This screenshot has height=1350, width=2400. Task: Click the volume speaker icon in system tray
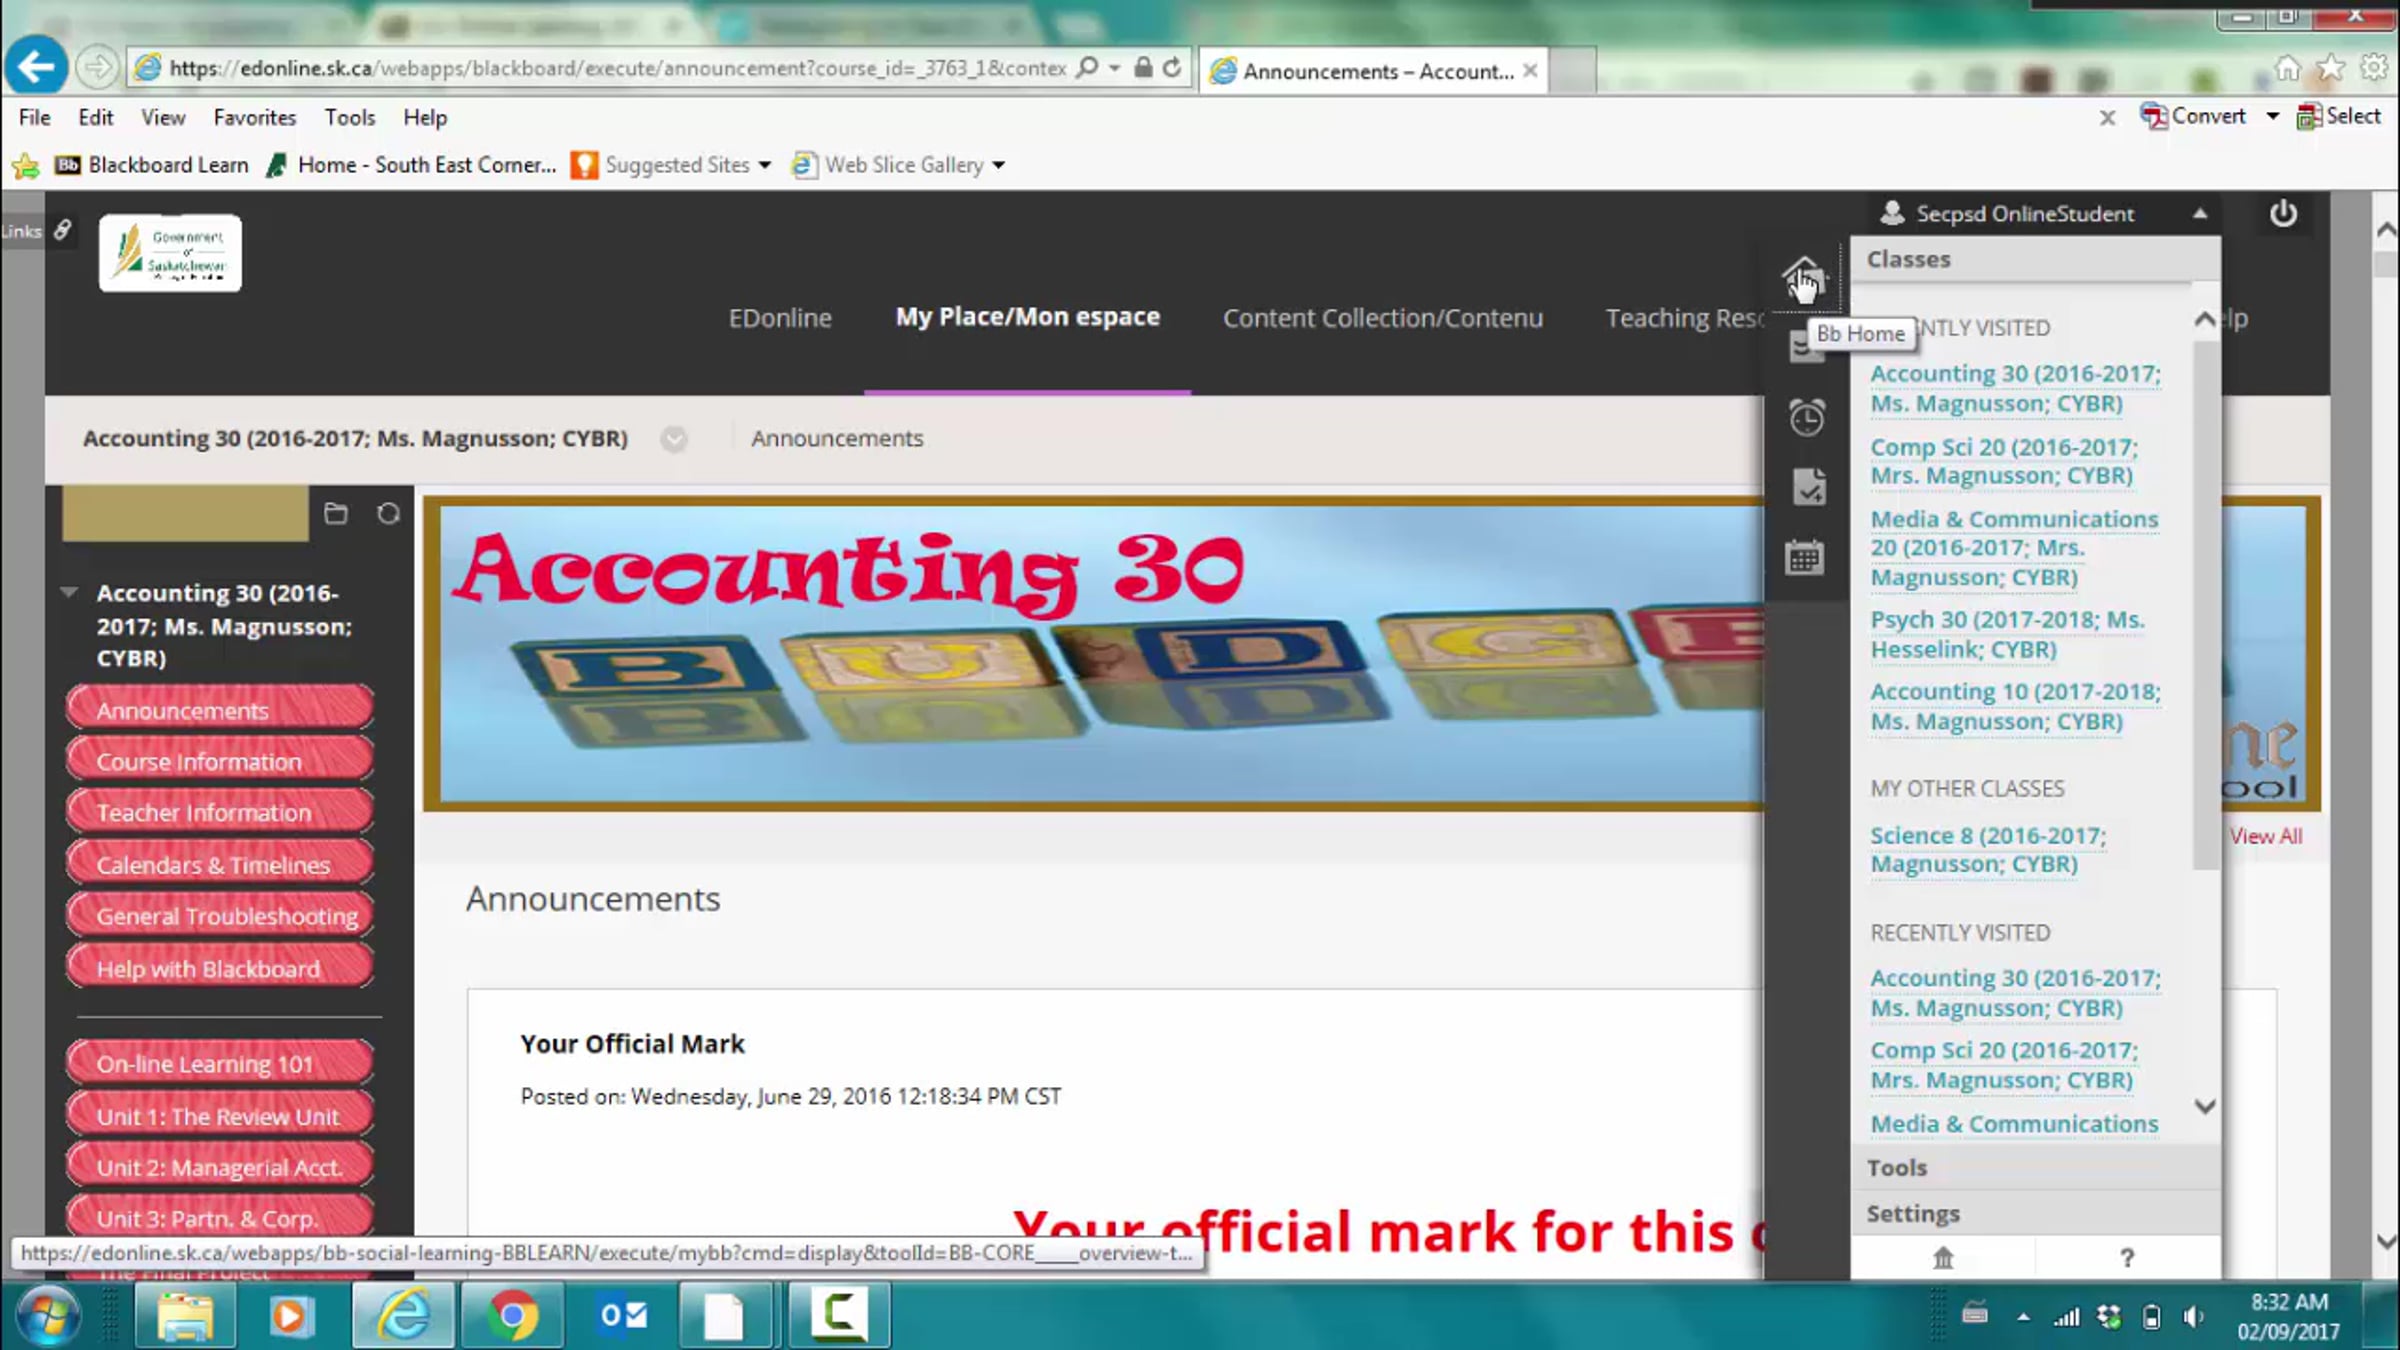pyautogui.click(x=2193, y=1317)
